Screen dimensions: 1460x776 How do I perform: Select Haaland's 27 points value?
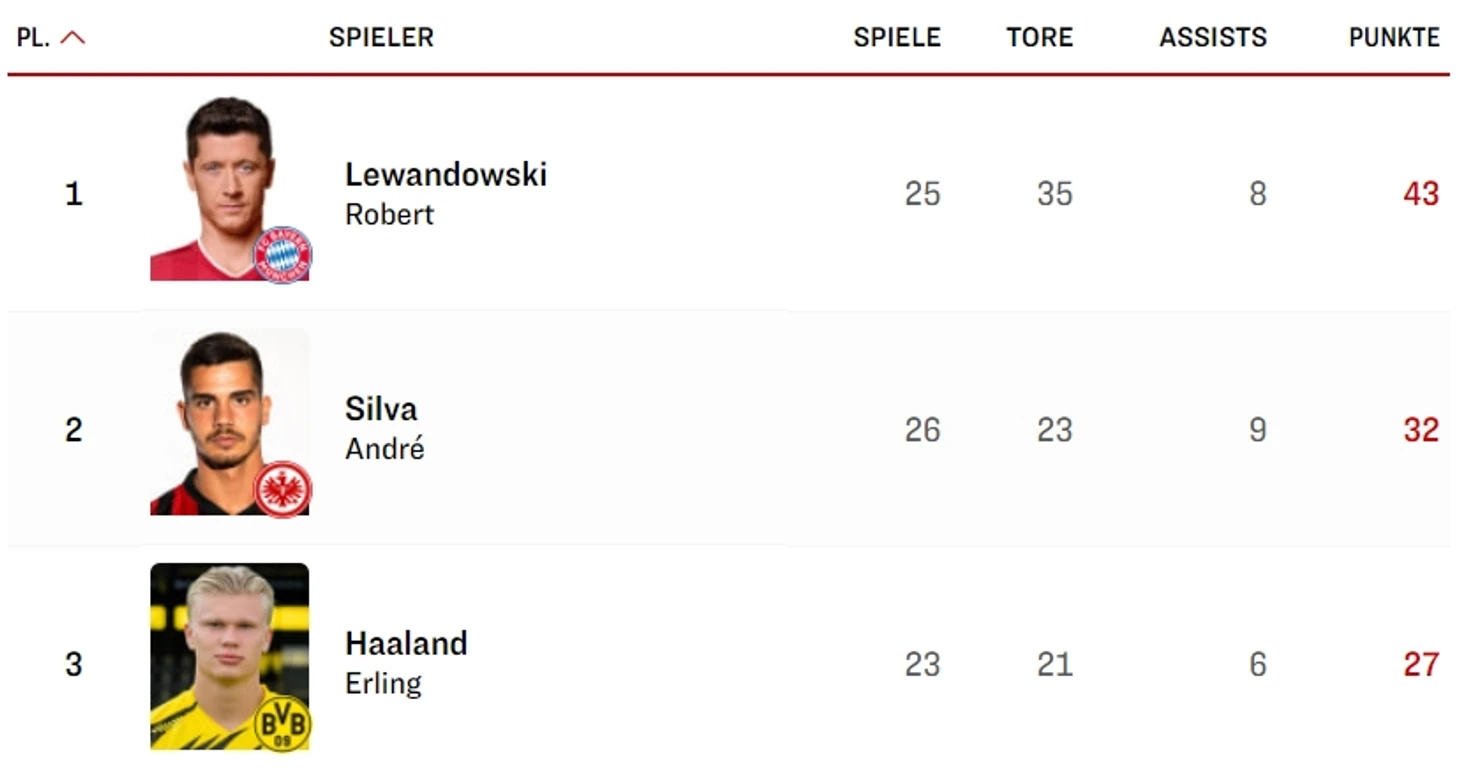pos(1421,664)
